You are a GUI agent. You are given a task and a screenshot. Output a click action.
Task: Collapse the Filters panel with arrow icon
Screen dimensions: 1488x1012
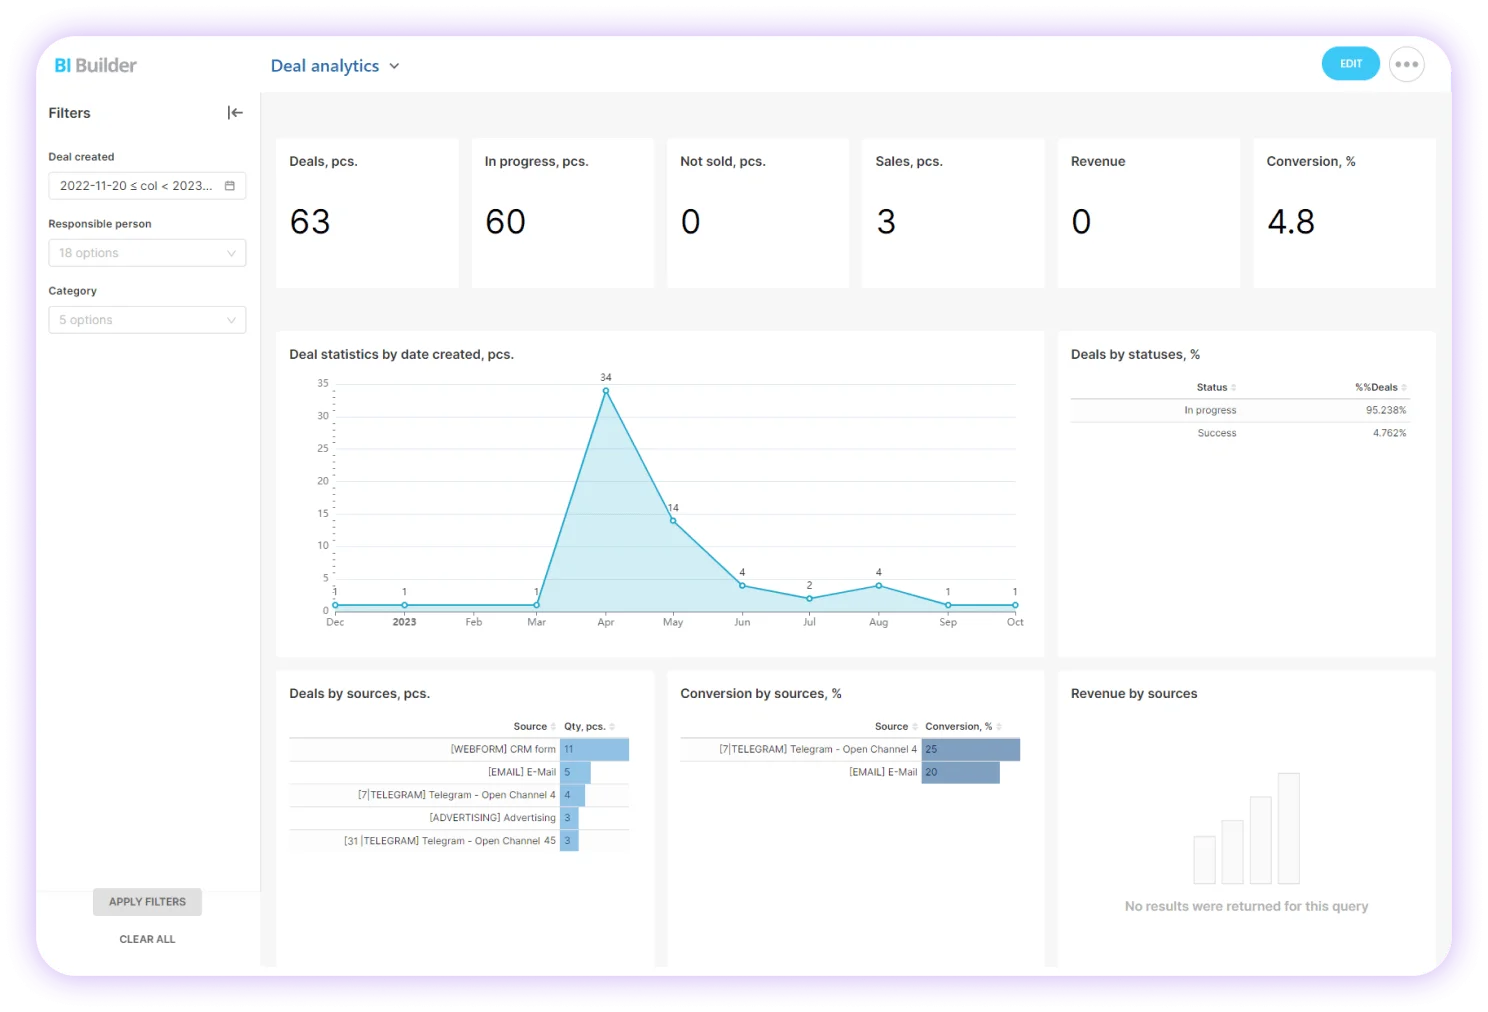point(235,113)
